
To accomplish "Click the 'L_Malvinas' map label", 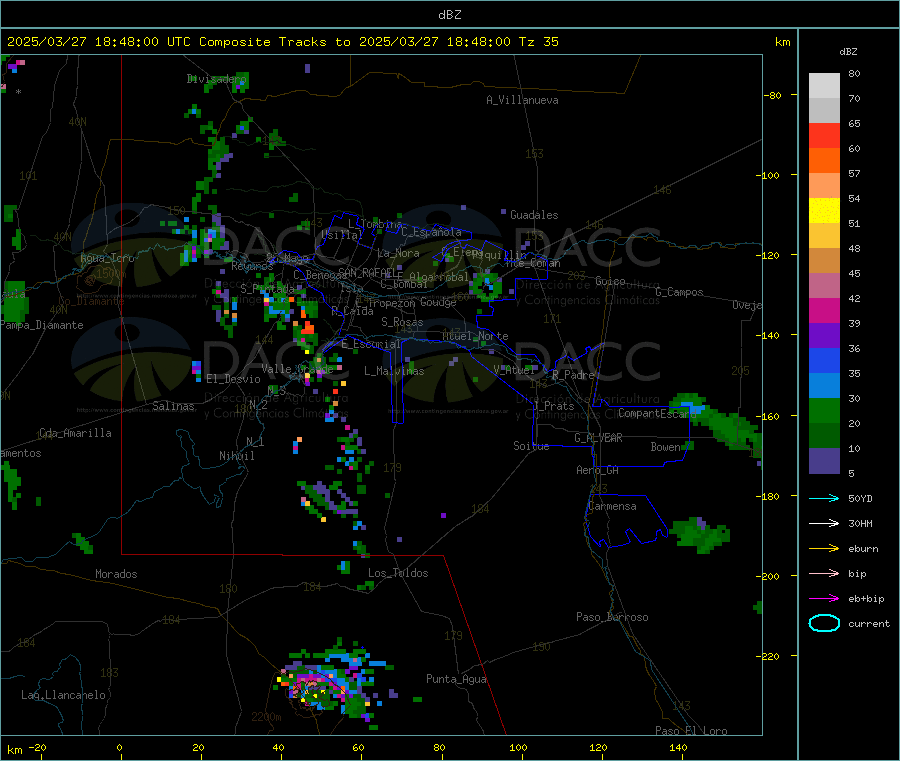I will point(394,371).
